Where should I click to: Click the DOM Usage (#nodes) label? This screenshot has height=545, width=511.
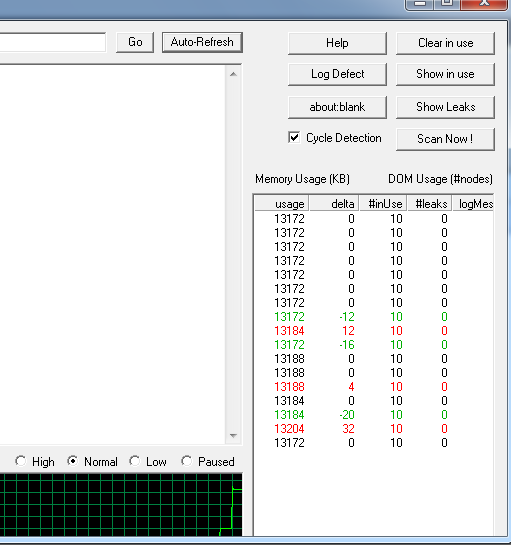pyautogui.click(x=440, y=179)
